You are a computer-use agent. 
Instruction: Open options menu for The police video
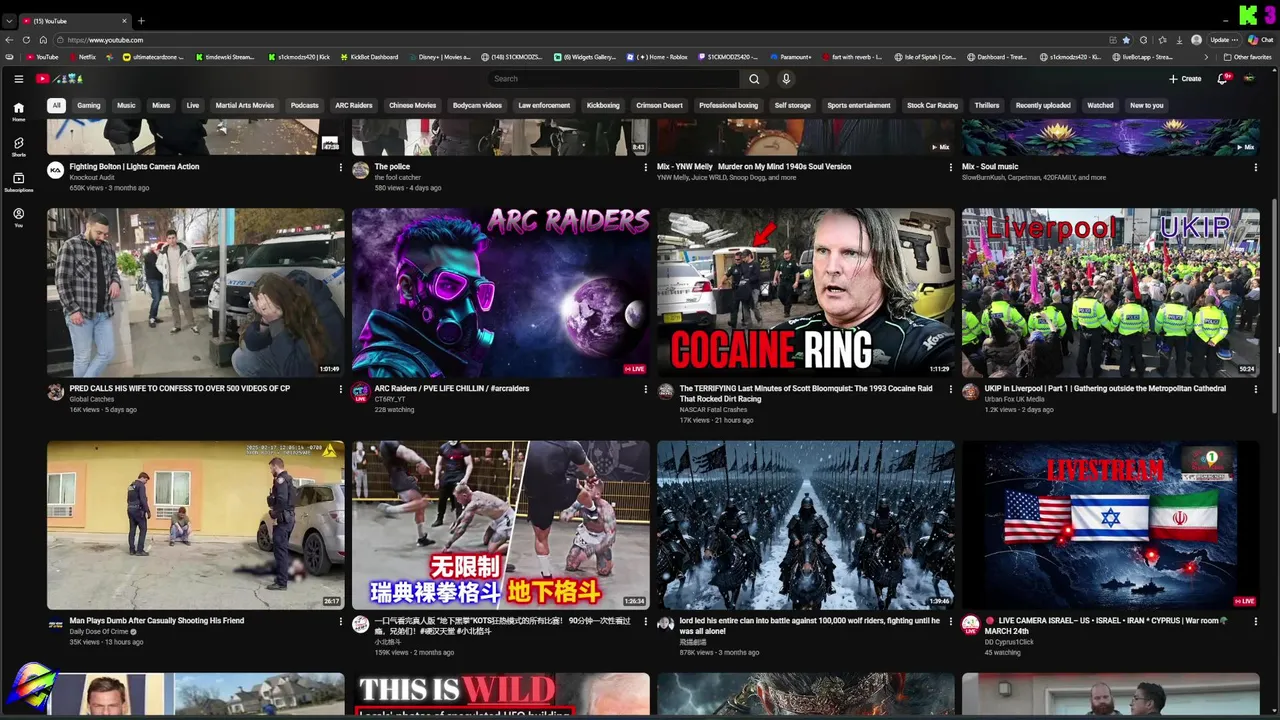(x=645, y=168)
